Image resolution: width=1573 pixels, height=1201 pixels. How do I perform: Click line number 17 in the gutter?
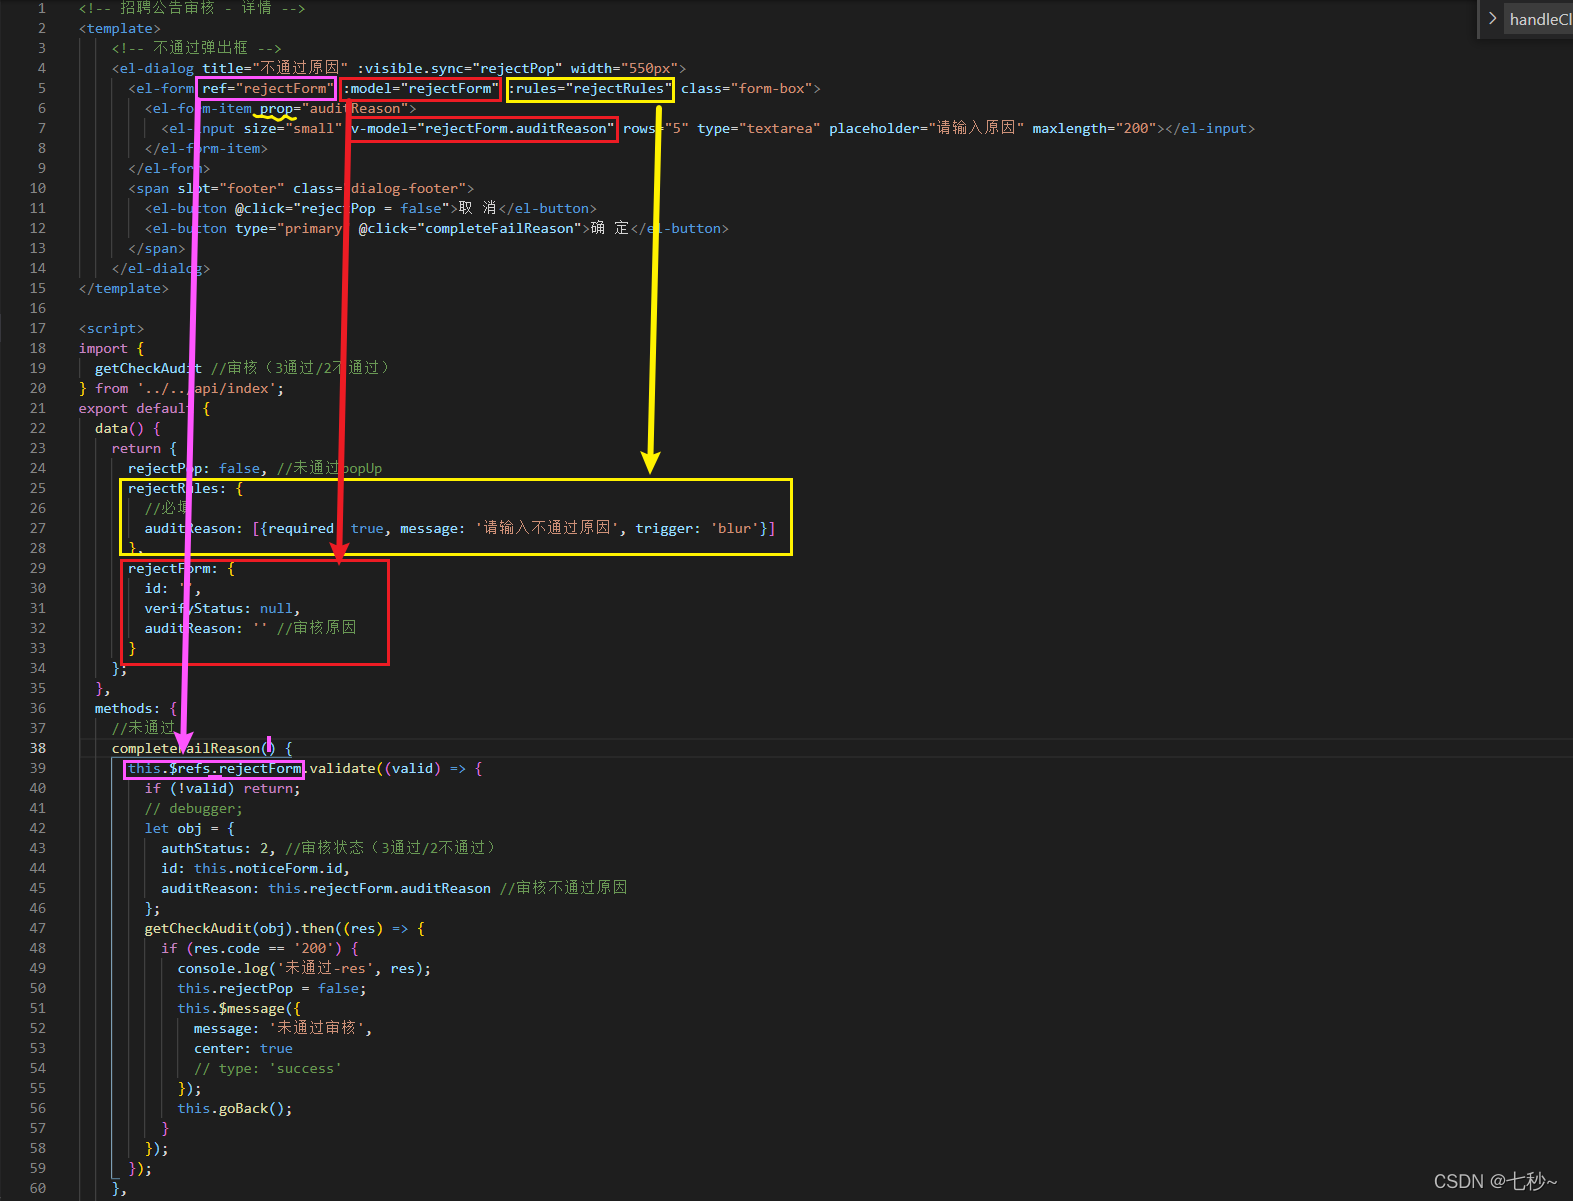point(38,328)
